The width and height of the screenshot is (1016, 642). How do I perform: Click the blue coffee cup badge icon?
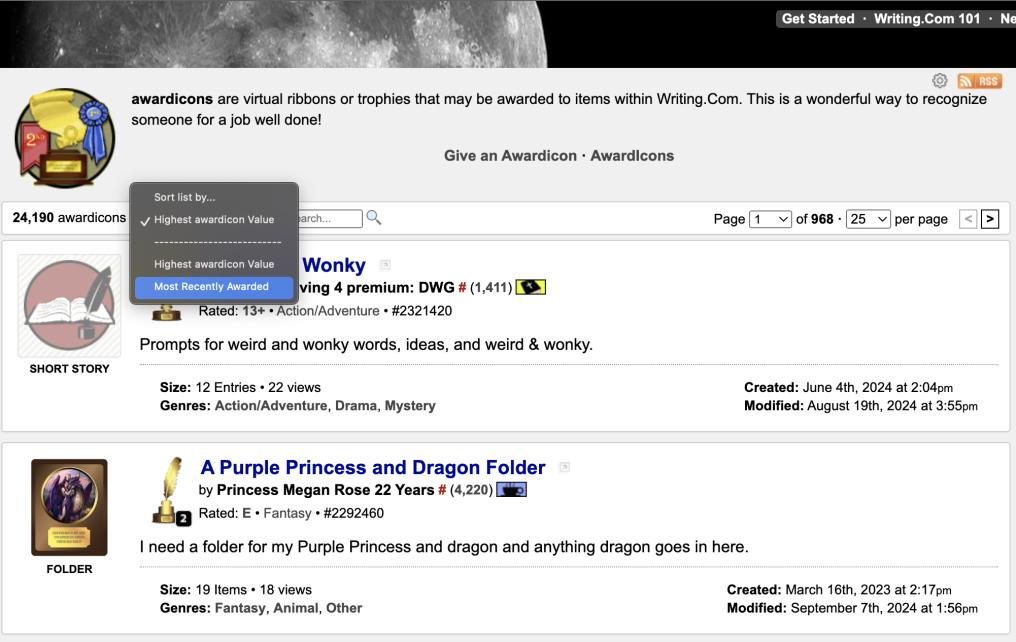pyautogui.click(x=511, y=490)
